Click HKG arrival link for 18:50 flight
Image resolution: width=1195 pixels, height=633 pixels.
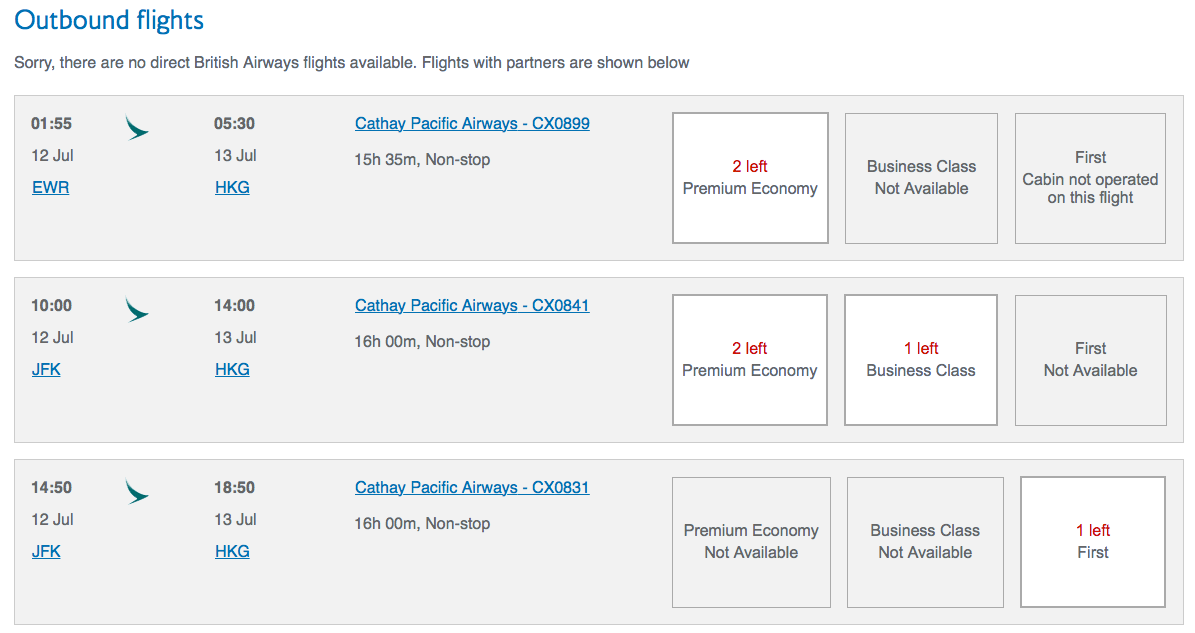[x=232, y=552]
